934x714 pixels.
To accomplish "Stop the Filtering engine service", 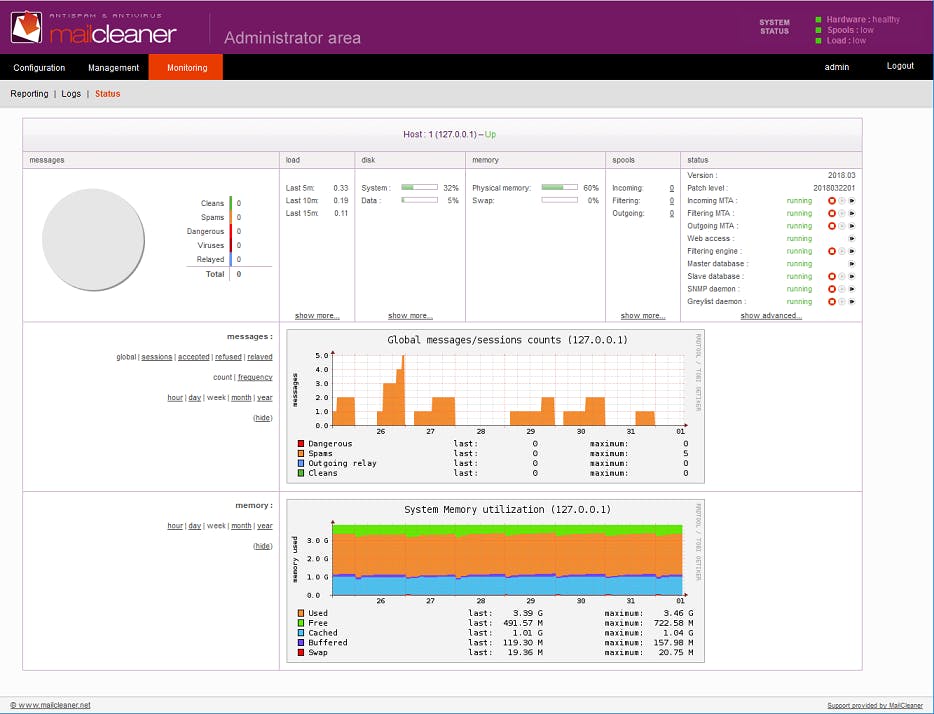I will pyautogui.click(x=832, y=251).
